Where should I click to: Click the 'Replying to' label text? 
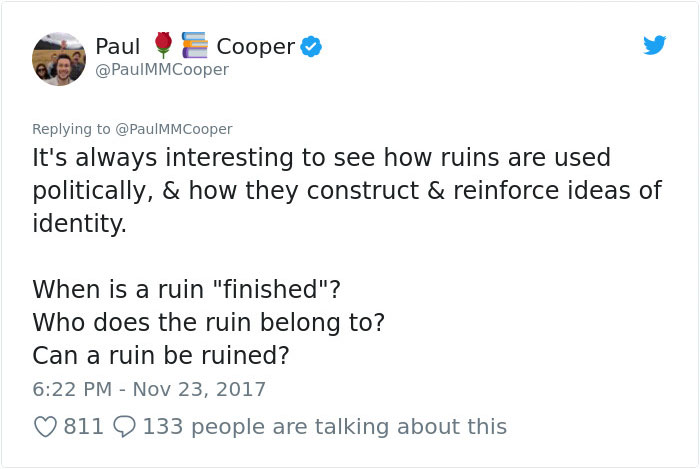[72, 129]
